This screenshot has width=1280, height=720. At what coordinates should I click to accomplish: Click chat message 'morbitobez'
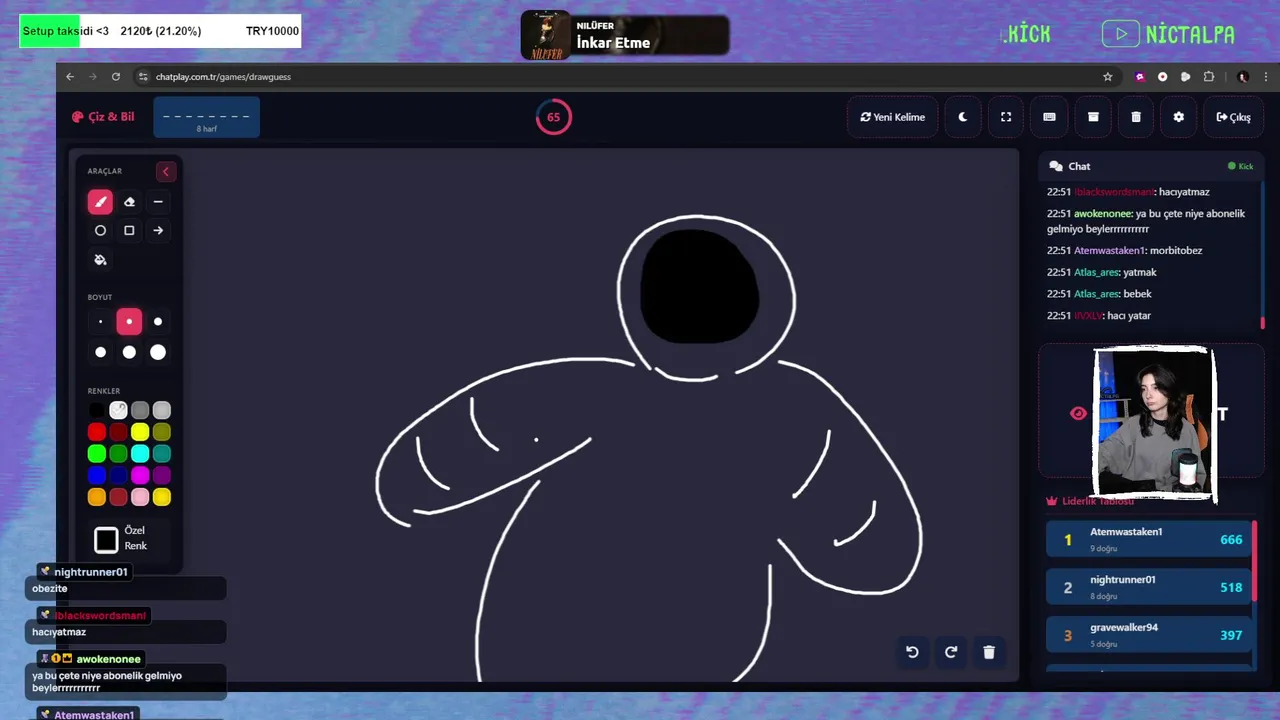pos(1176,251)
